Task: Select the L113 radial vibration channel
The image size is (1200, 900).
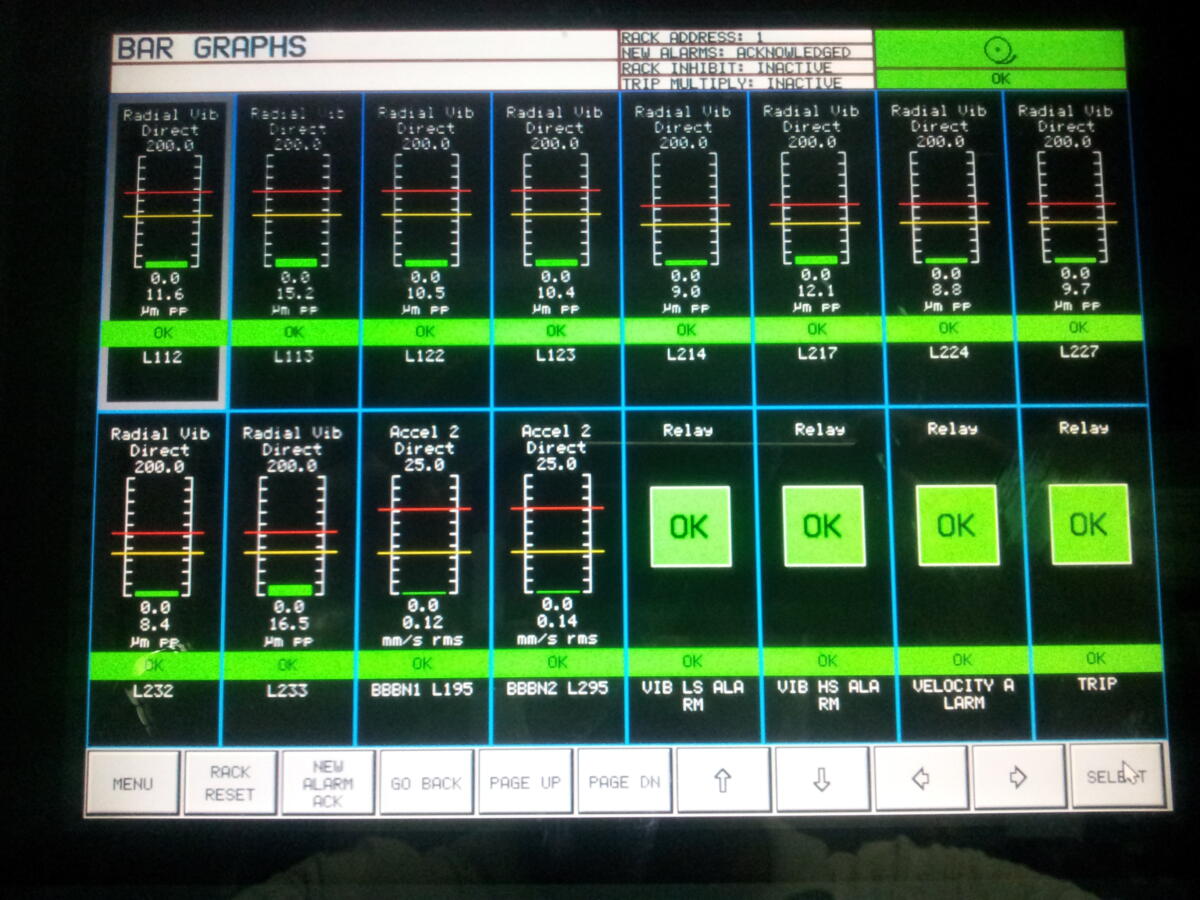Action: click(295, 250)
